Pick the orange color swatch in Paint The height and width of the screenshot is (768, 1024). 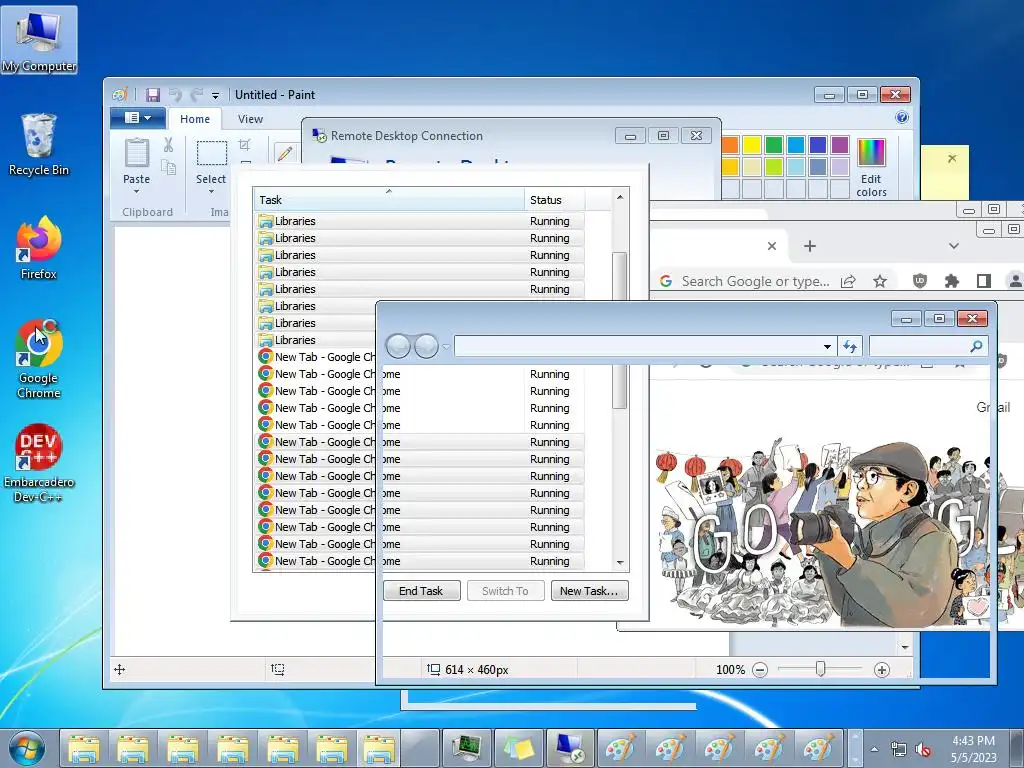coord(730,144)
